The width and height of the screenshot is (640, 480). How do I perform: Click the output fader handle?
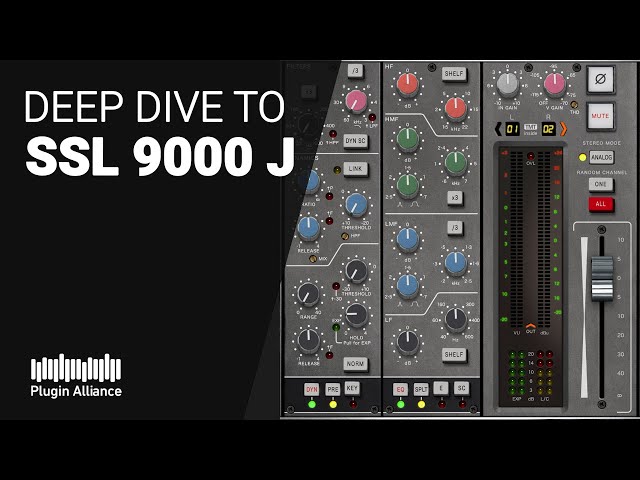coord(602,279)
